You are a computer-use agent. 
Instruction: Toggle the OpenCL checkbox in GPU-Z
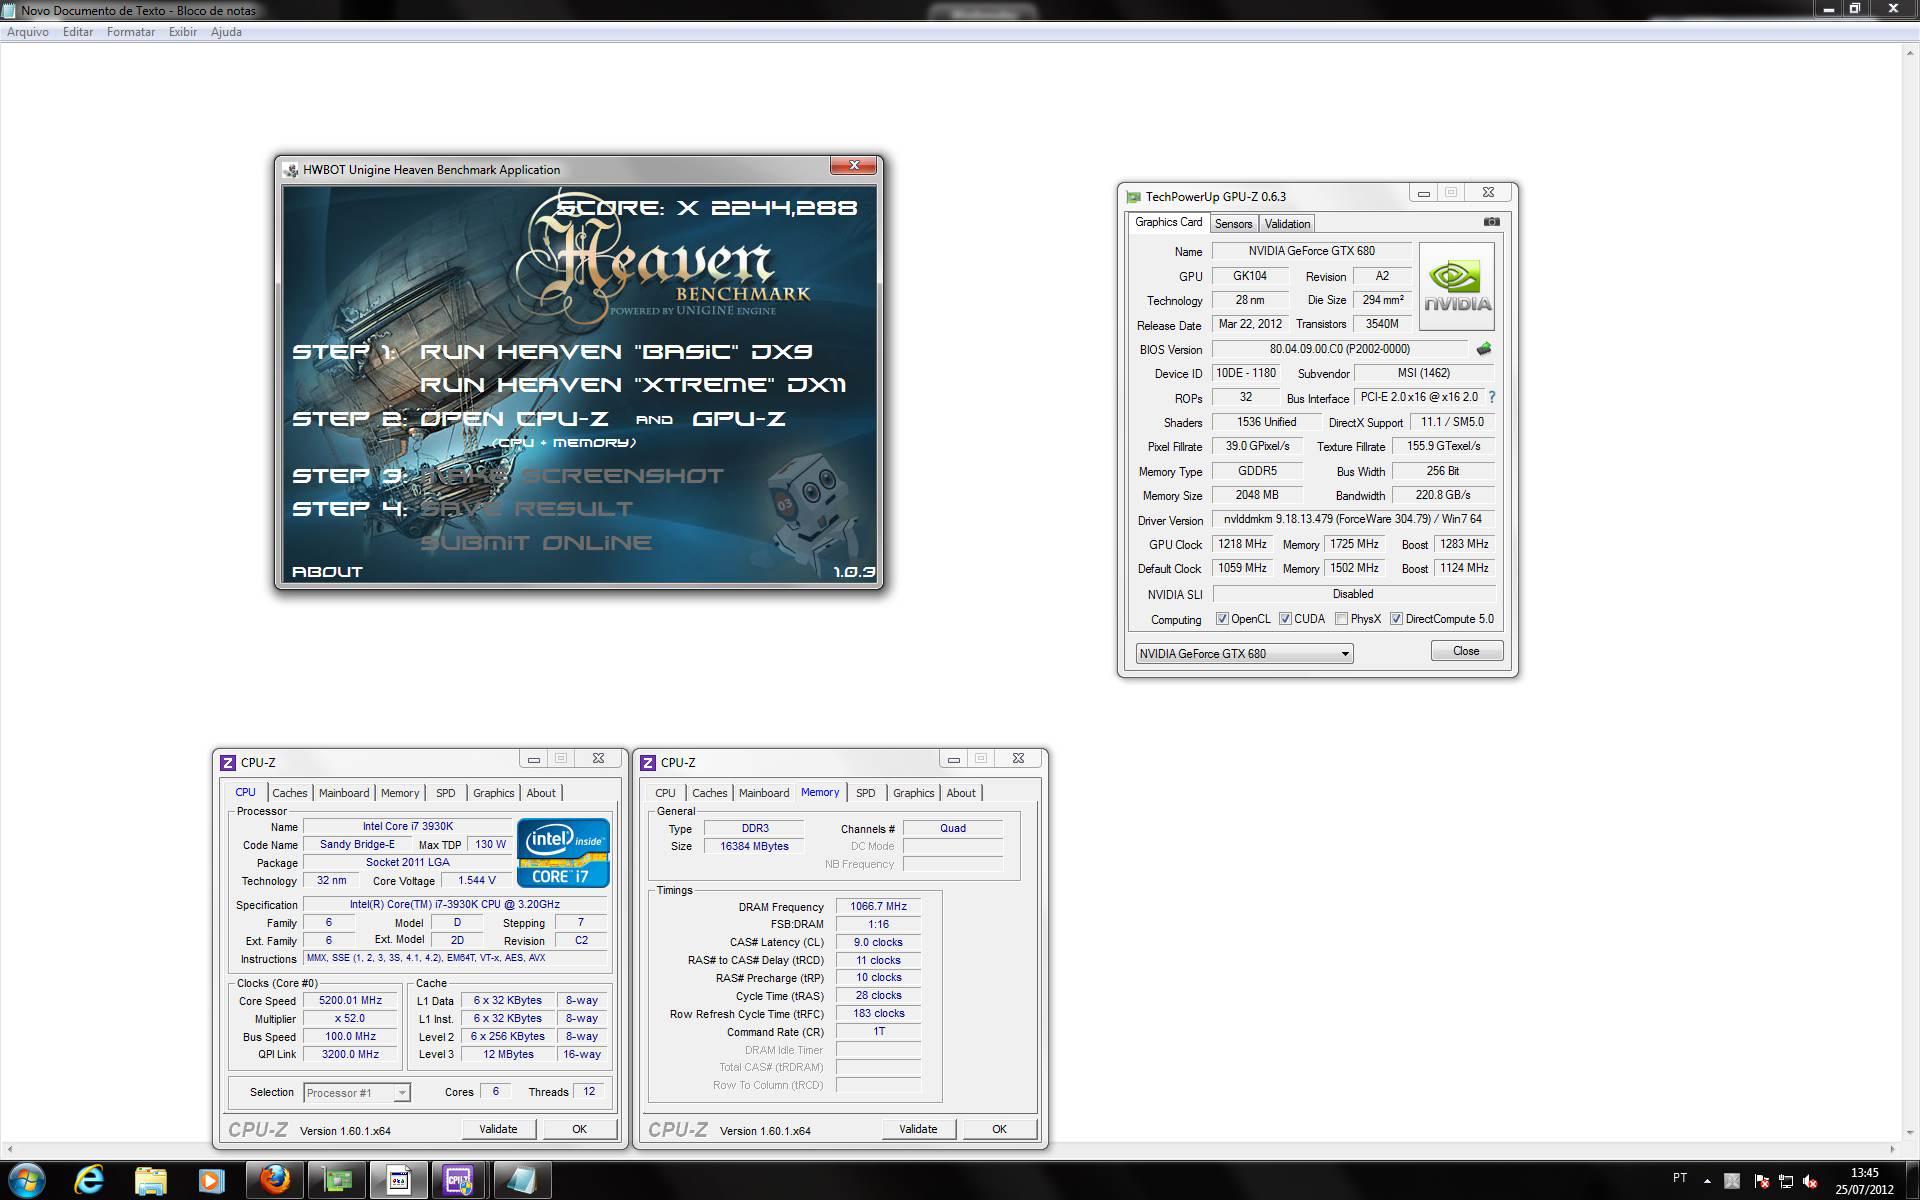coord(1222,619)
